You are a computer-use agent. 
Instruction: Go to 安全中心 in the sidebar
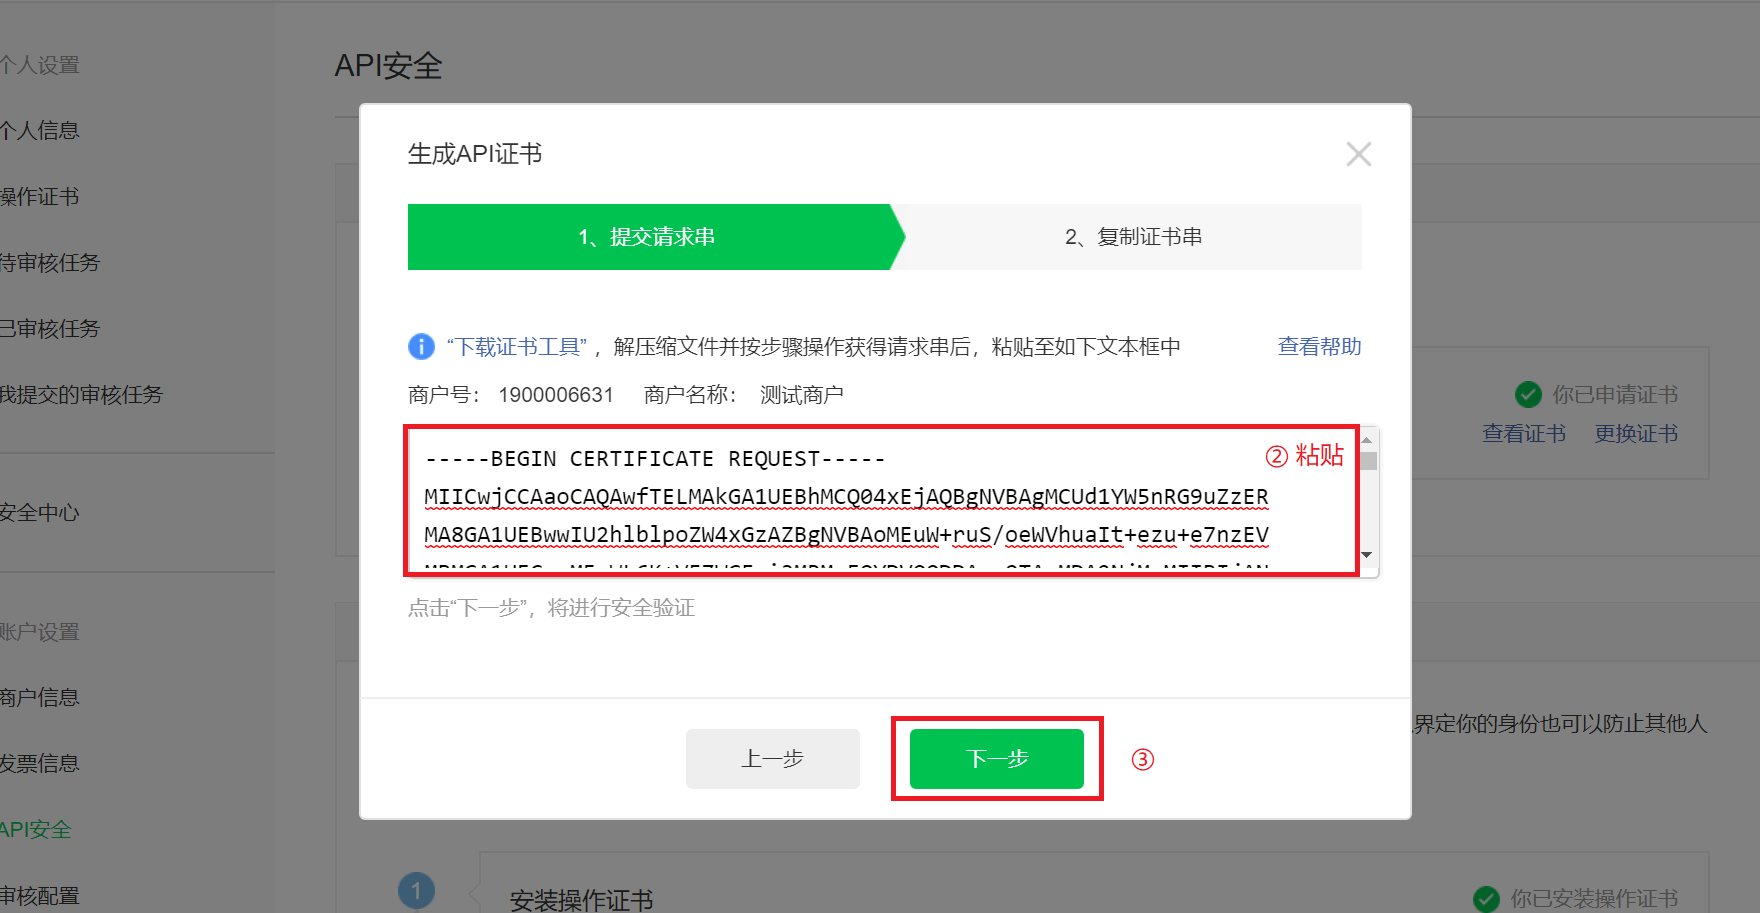click(x=40, y=513)
